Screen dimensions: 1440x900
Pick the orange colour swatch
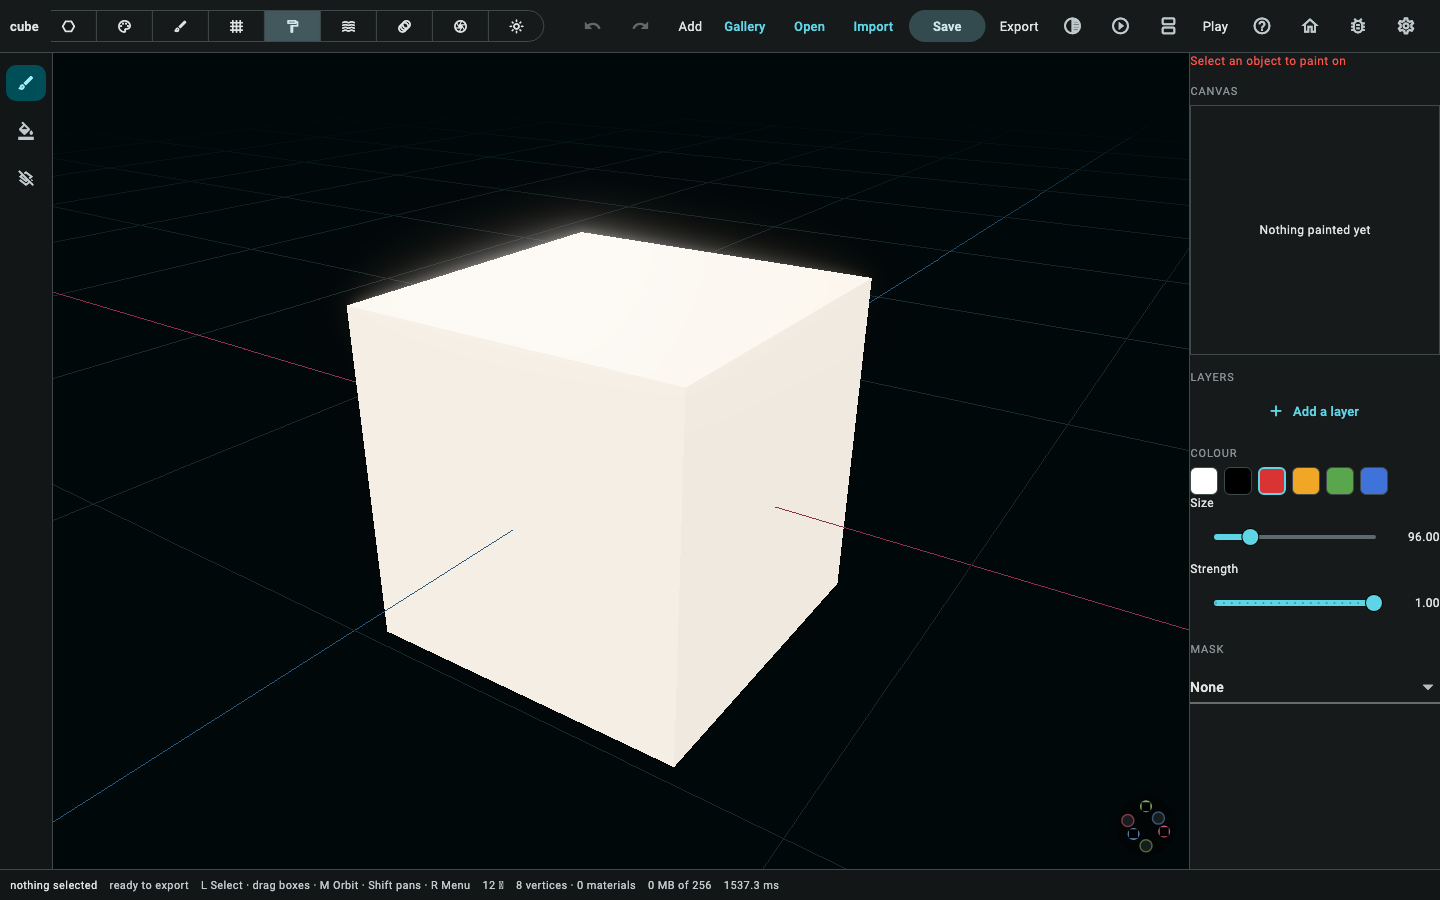pyautogui.click(x=1306, y=481)
